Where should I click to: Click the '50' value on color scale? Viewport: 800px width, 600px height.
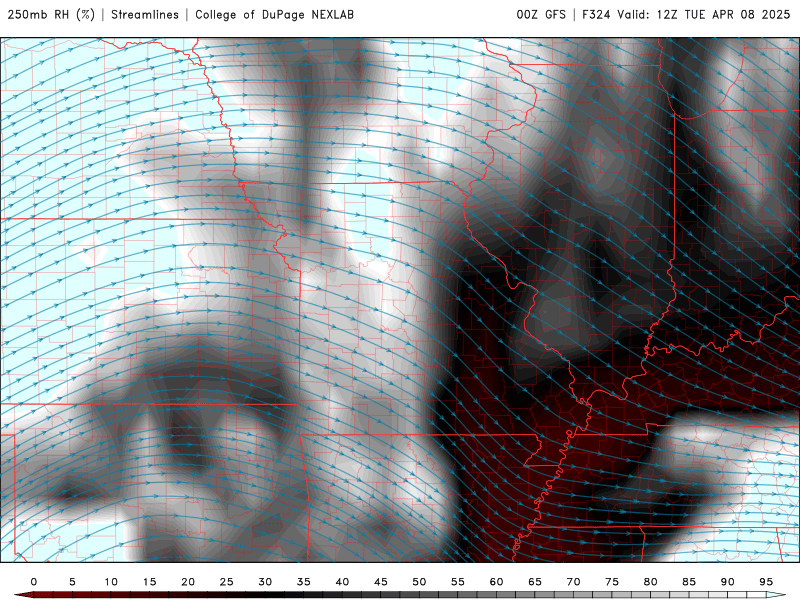419,582
